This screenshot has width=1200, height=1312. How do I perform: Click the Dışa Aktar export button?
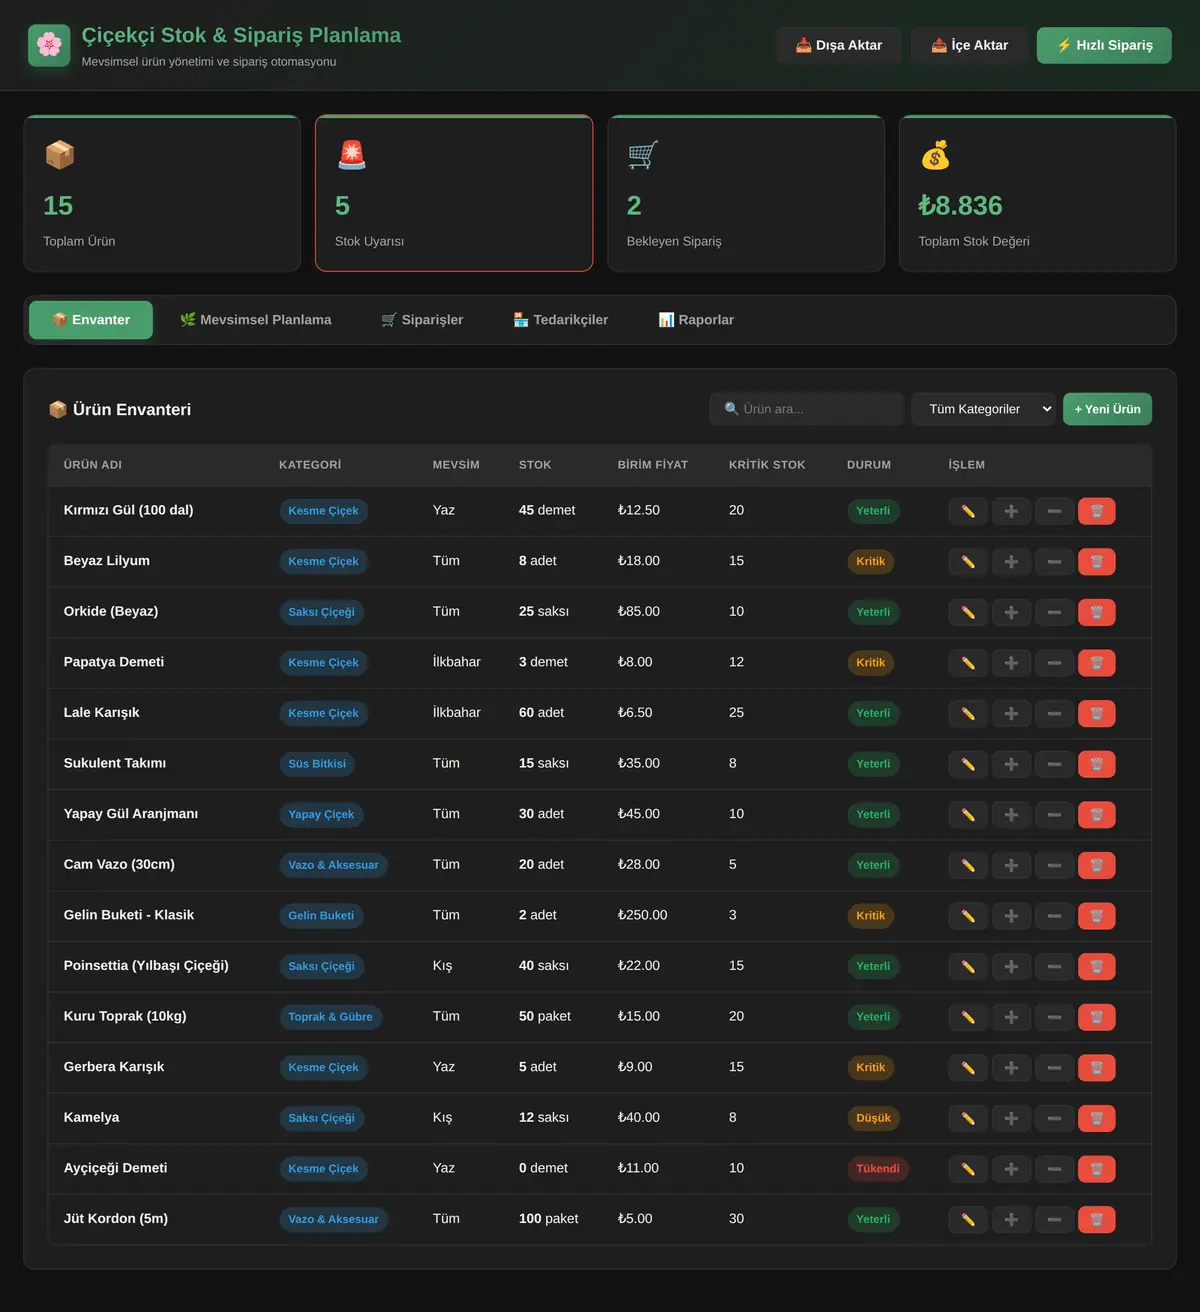click(839, 45)
